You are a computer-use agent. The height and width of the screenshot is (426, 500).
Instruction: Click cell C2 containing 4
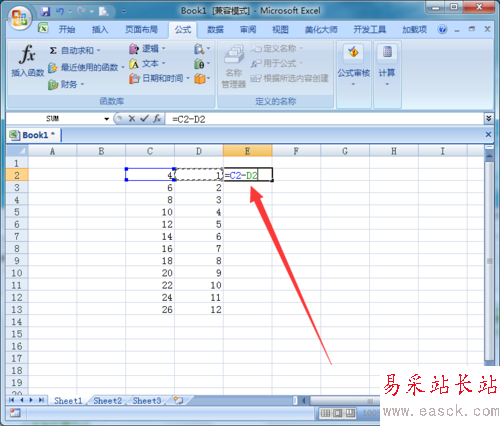tap(150, 175)
